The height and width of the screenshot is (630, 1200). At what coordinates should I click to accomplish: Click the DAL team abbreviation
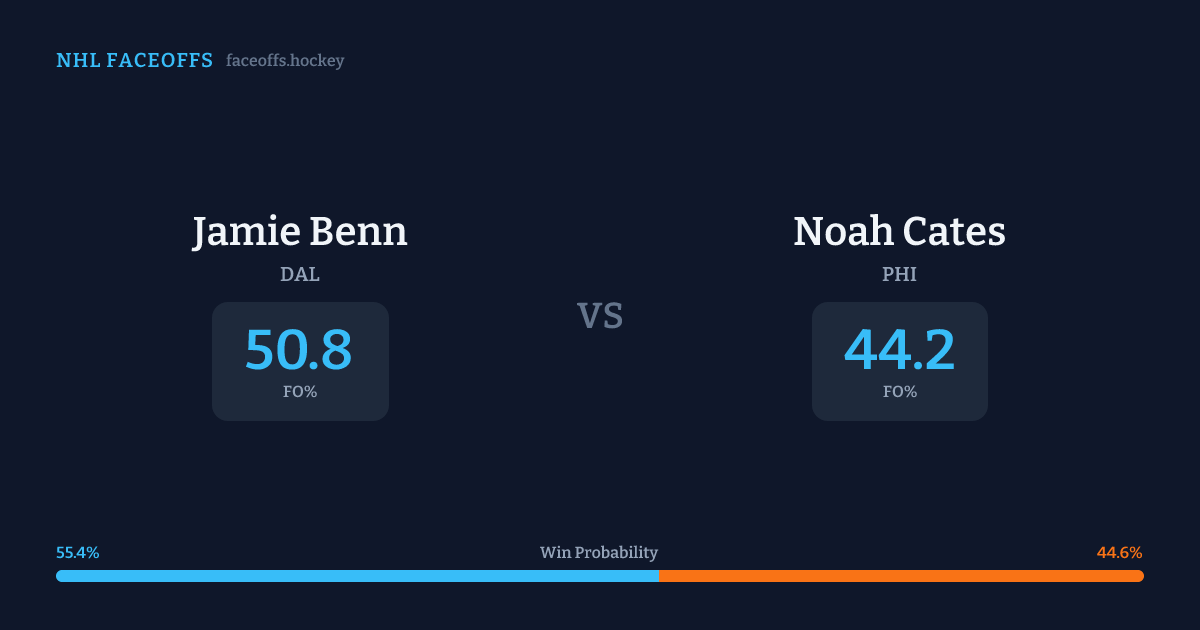coord(300,274)
